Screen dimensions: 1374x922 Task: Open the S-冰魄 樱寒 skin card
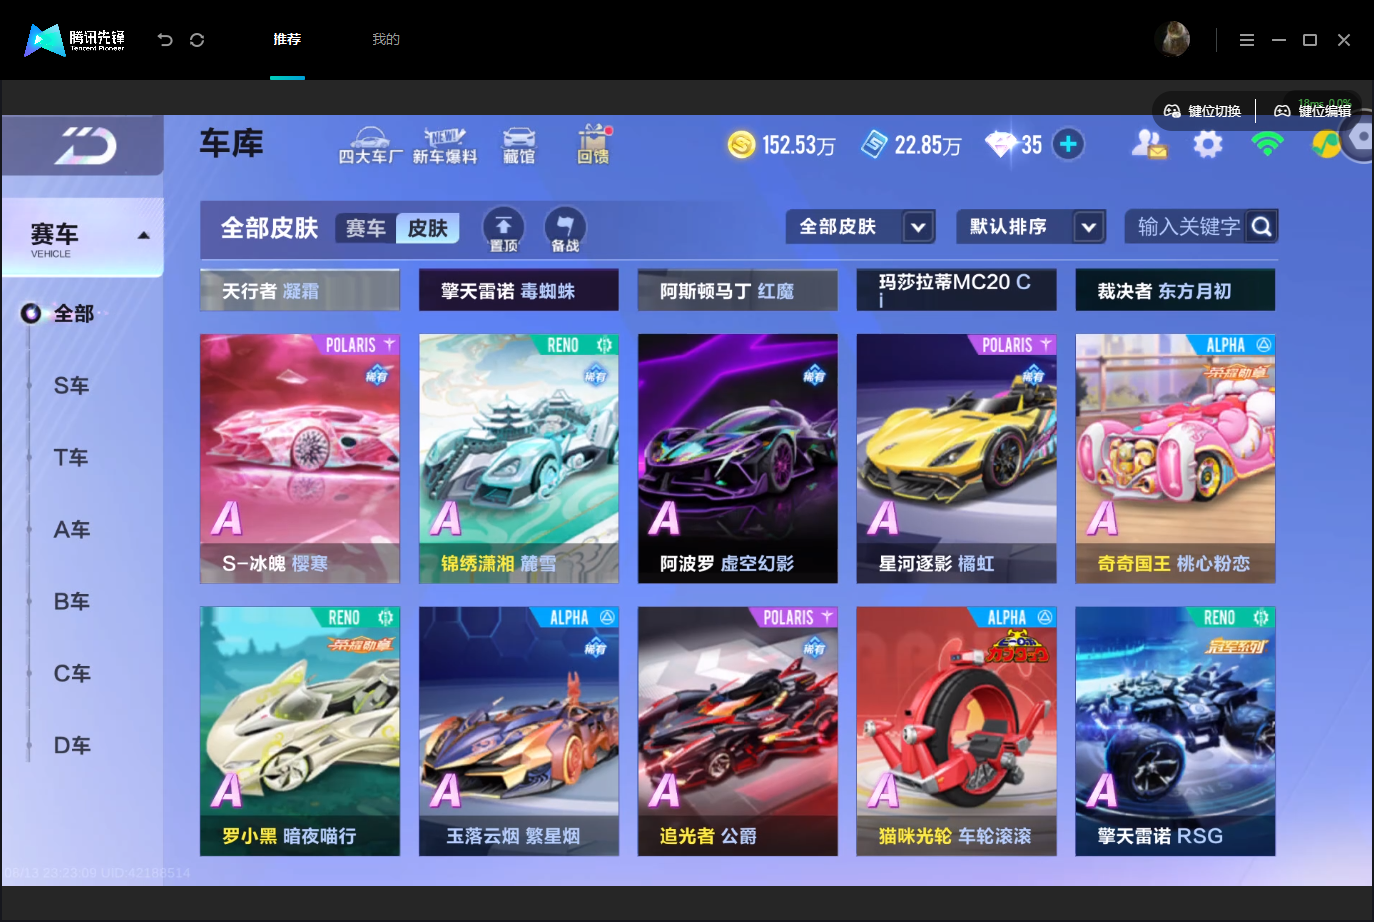pyautogui.click(x=300, y=459)
